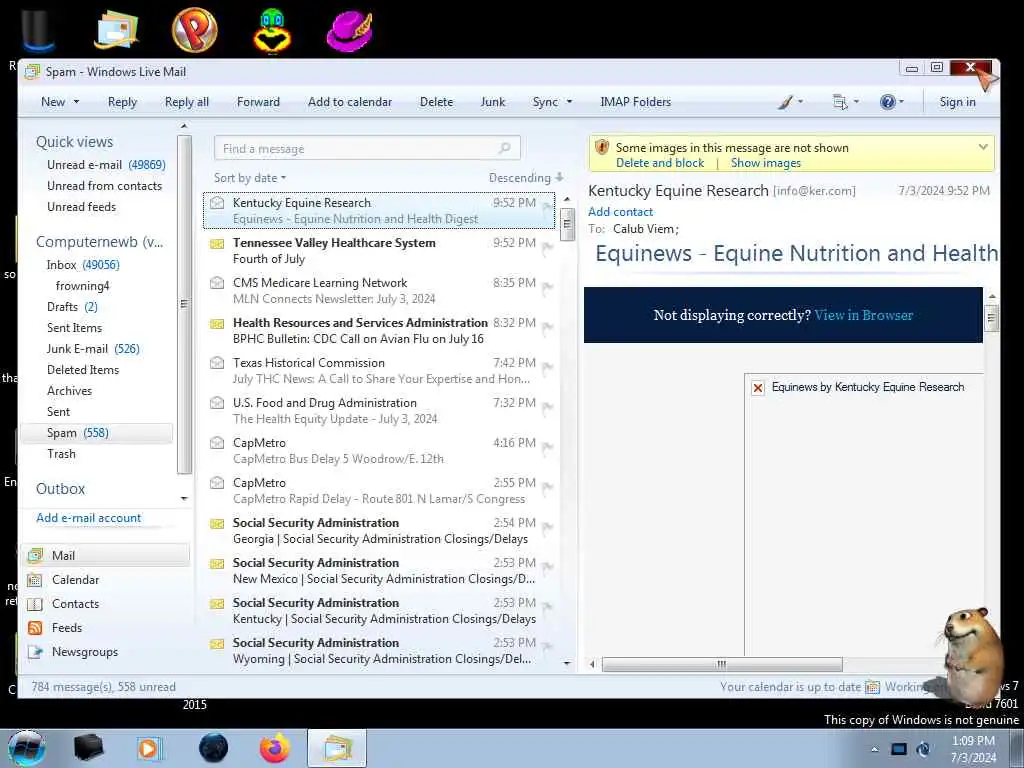Flag the CapMetro Rapid Delay message
This screenshot has width=1024, height=768.
(x=547, y=487)
